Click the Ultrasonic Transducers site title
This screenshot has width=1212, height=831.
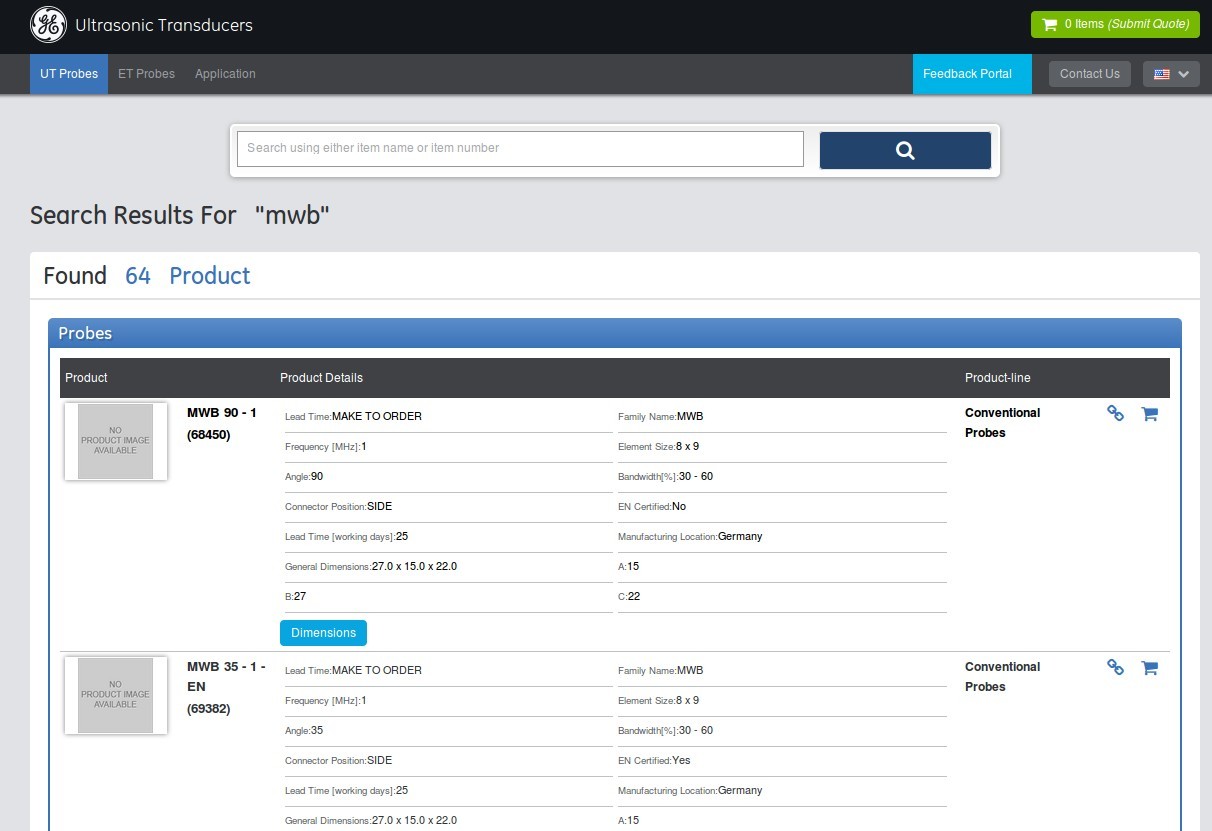click(x=164, y=25)
